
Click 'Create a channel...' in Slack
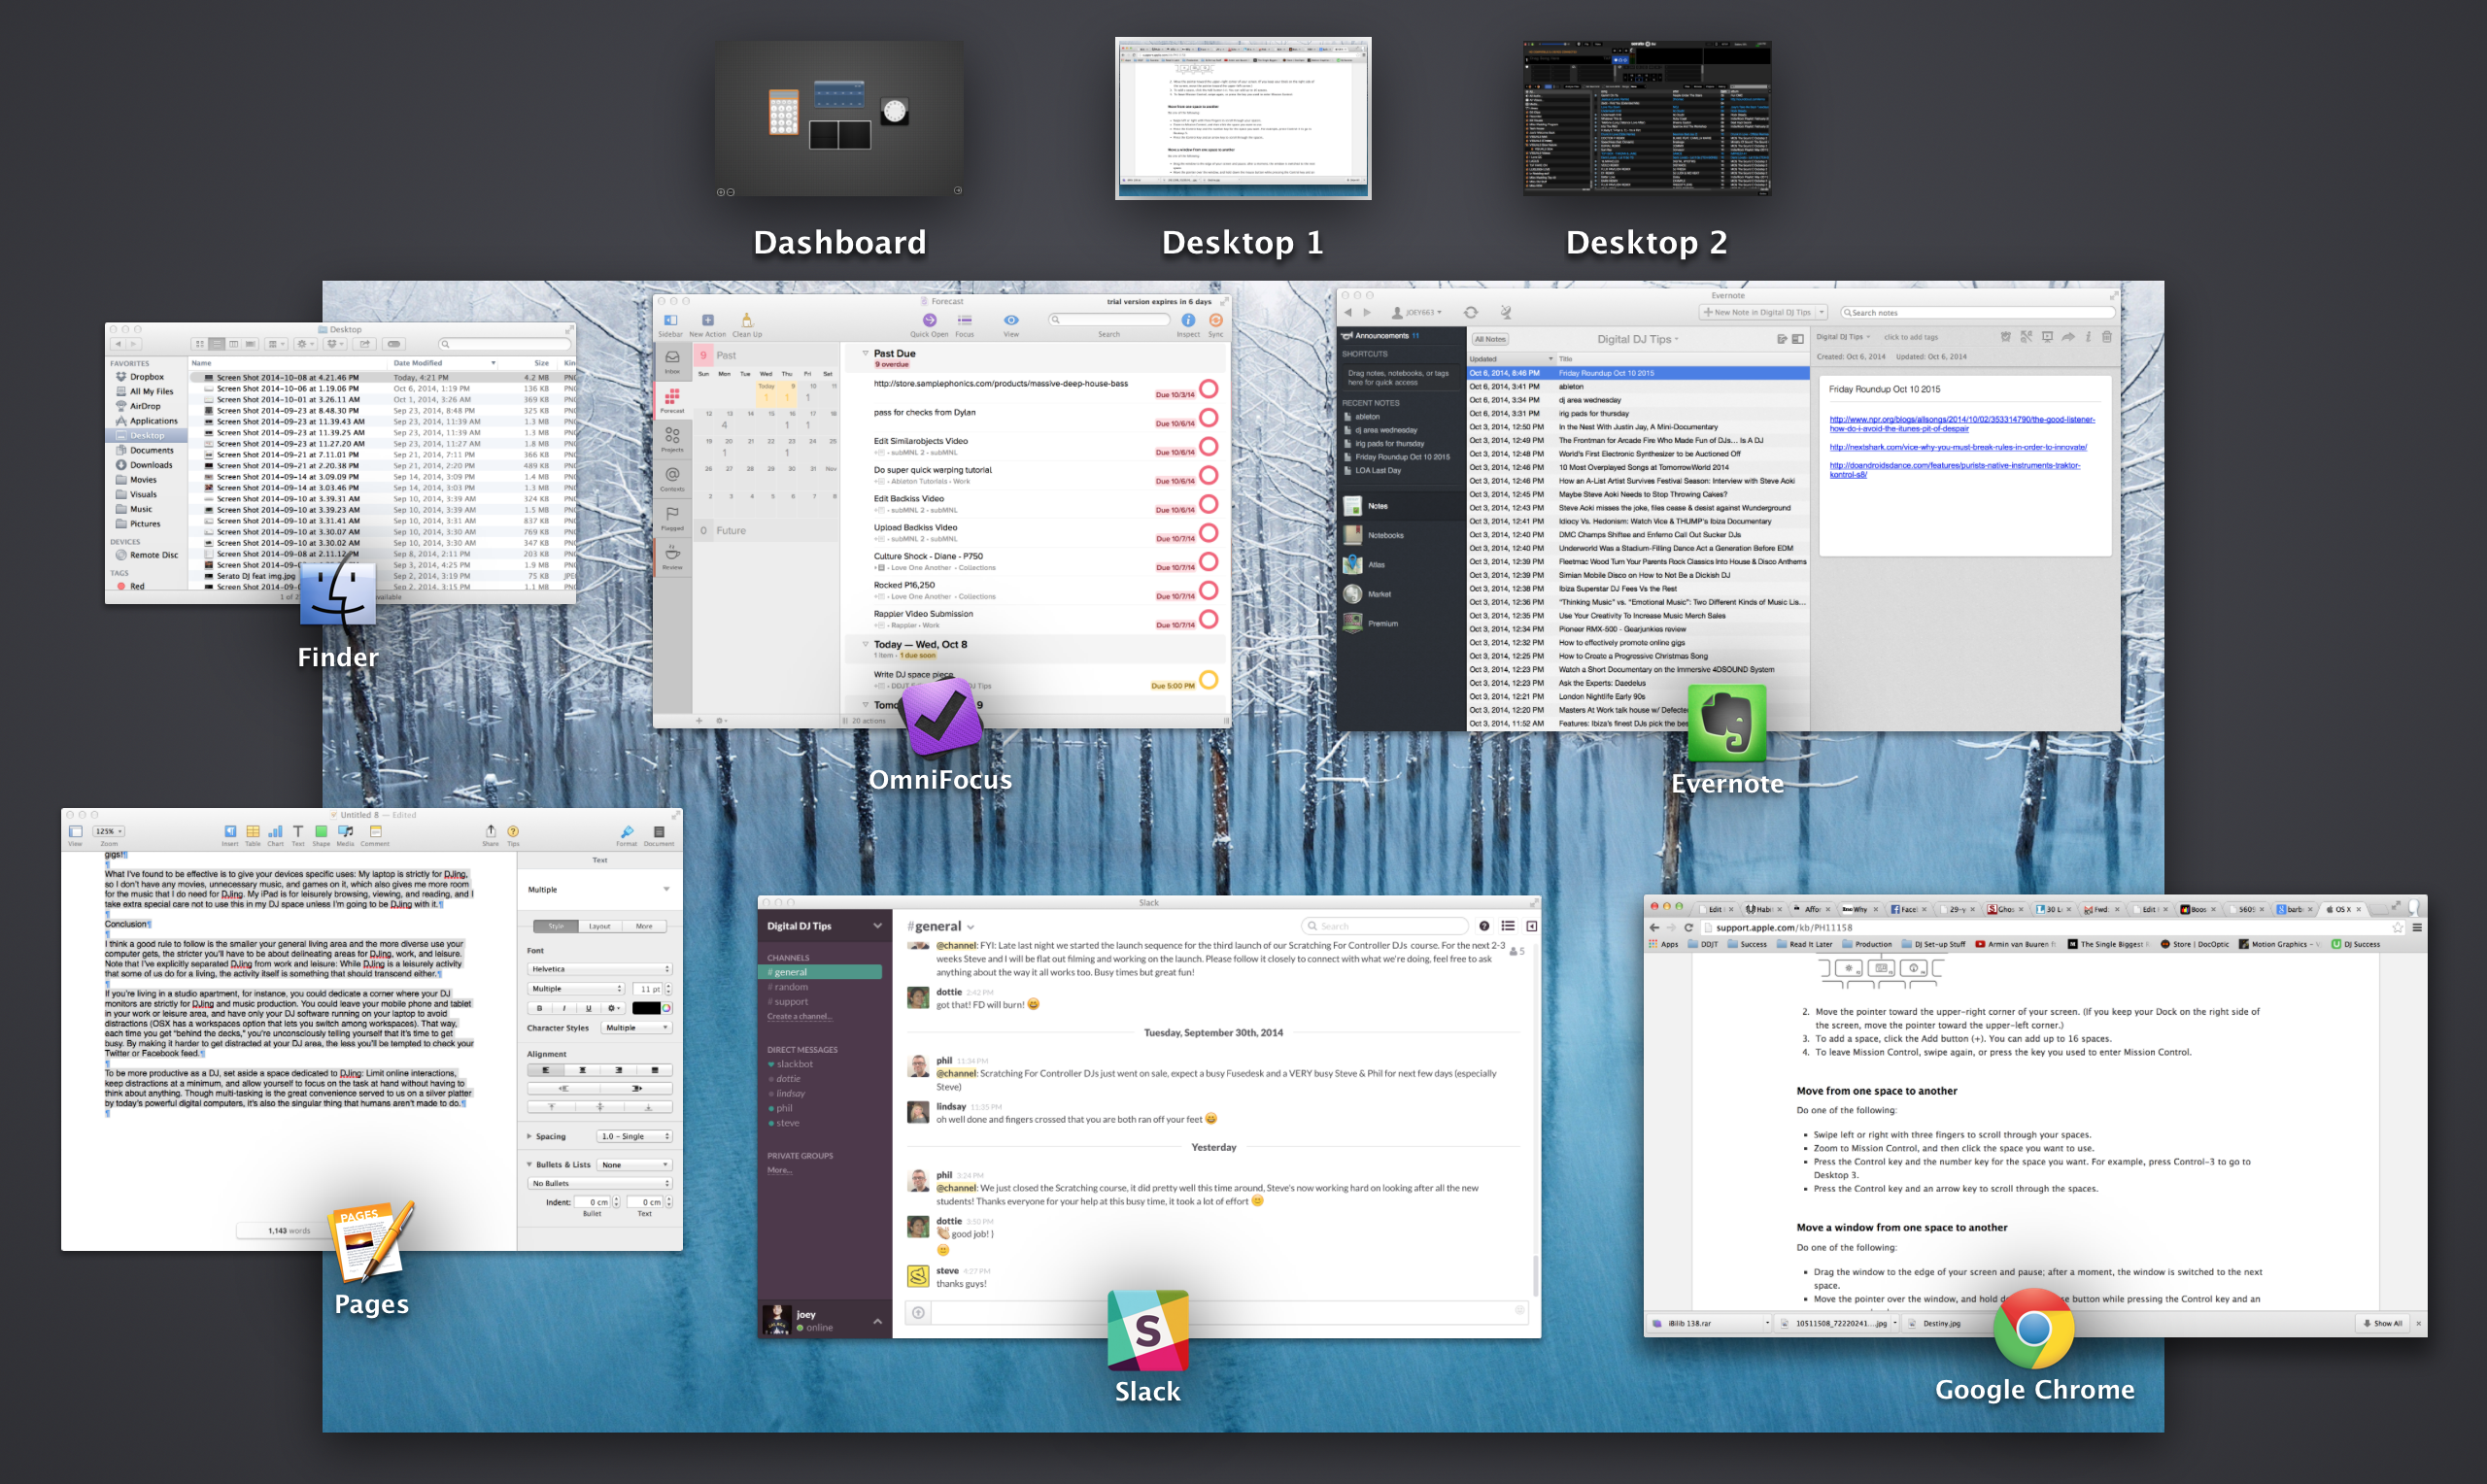(799, 1016)
